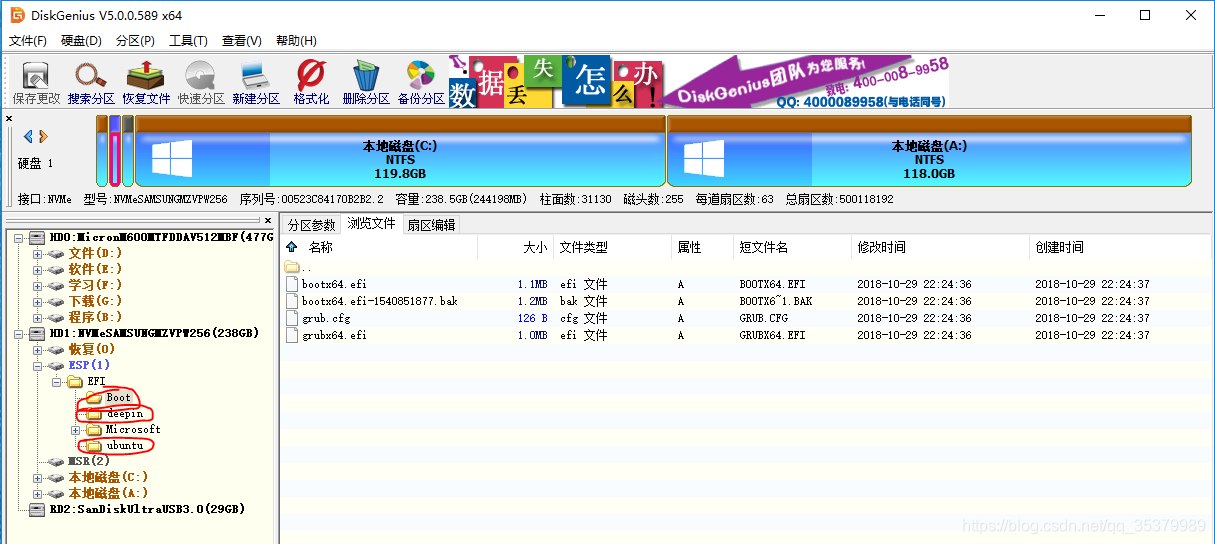Screen dimensions: 1215x544
Task: Expand the 本地磁盘(A:) tree node
Action: click(x=38, y=494)
